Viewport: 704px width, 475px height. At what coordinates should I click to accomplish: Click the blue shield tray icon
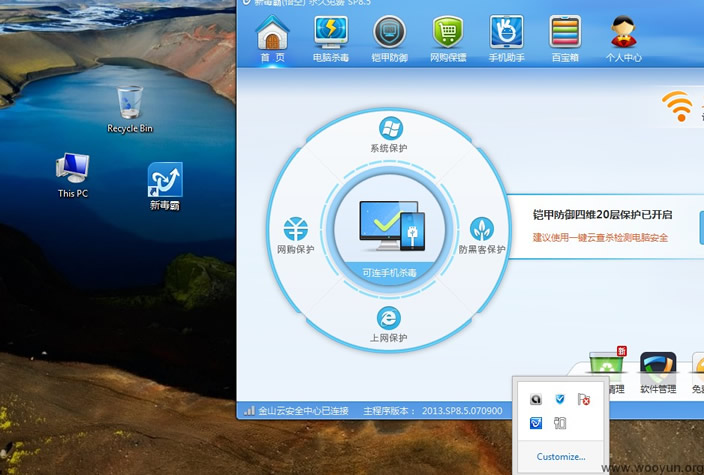tap(560, 399)
